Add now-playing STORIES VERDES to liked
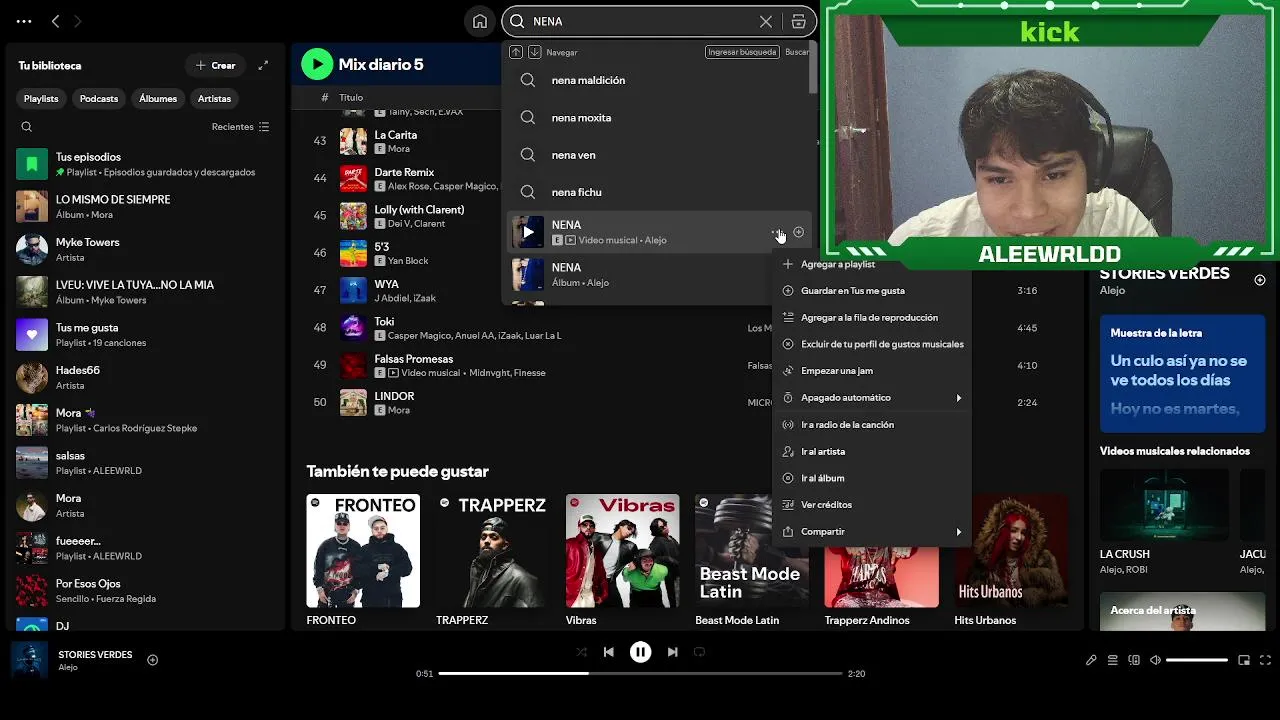1280x720 pixels. pos(153,660)
